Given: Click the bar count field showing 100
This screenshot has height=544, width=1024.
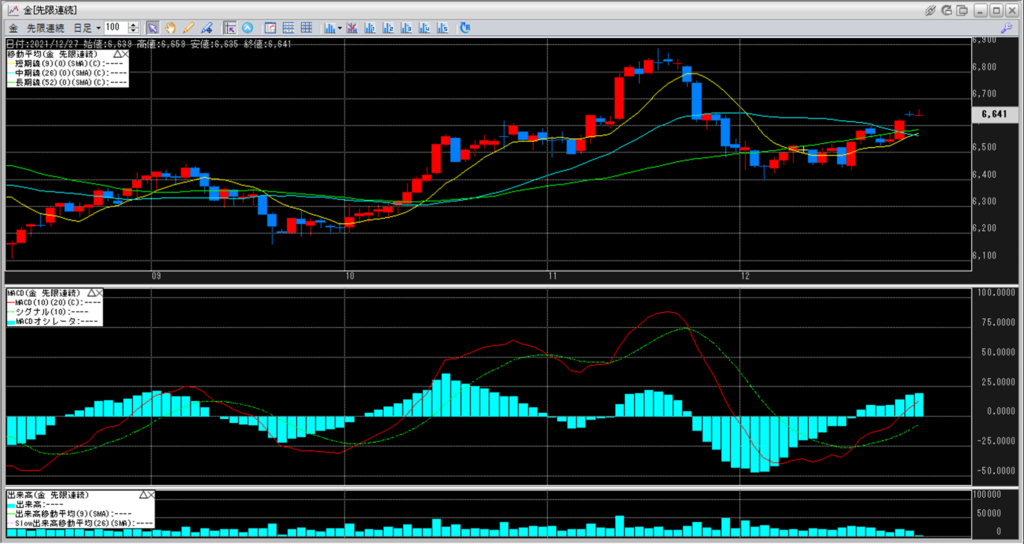Looking at the screenshot, I should point(114,27).
